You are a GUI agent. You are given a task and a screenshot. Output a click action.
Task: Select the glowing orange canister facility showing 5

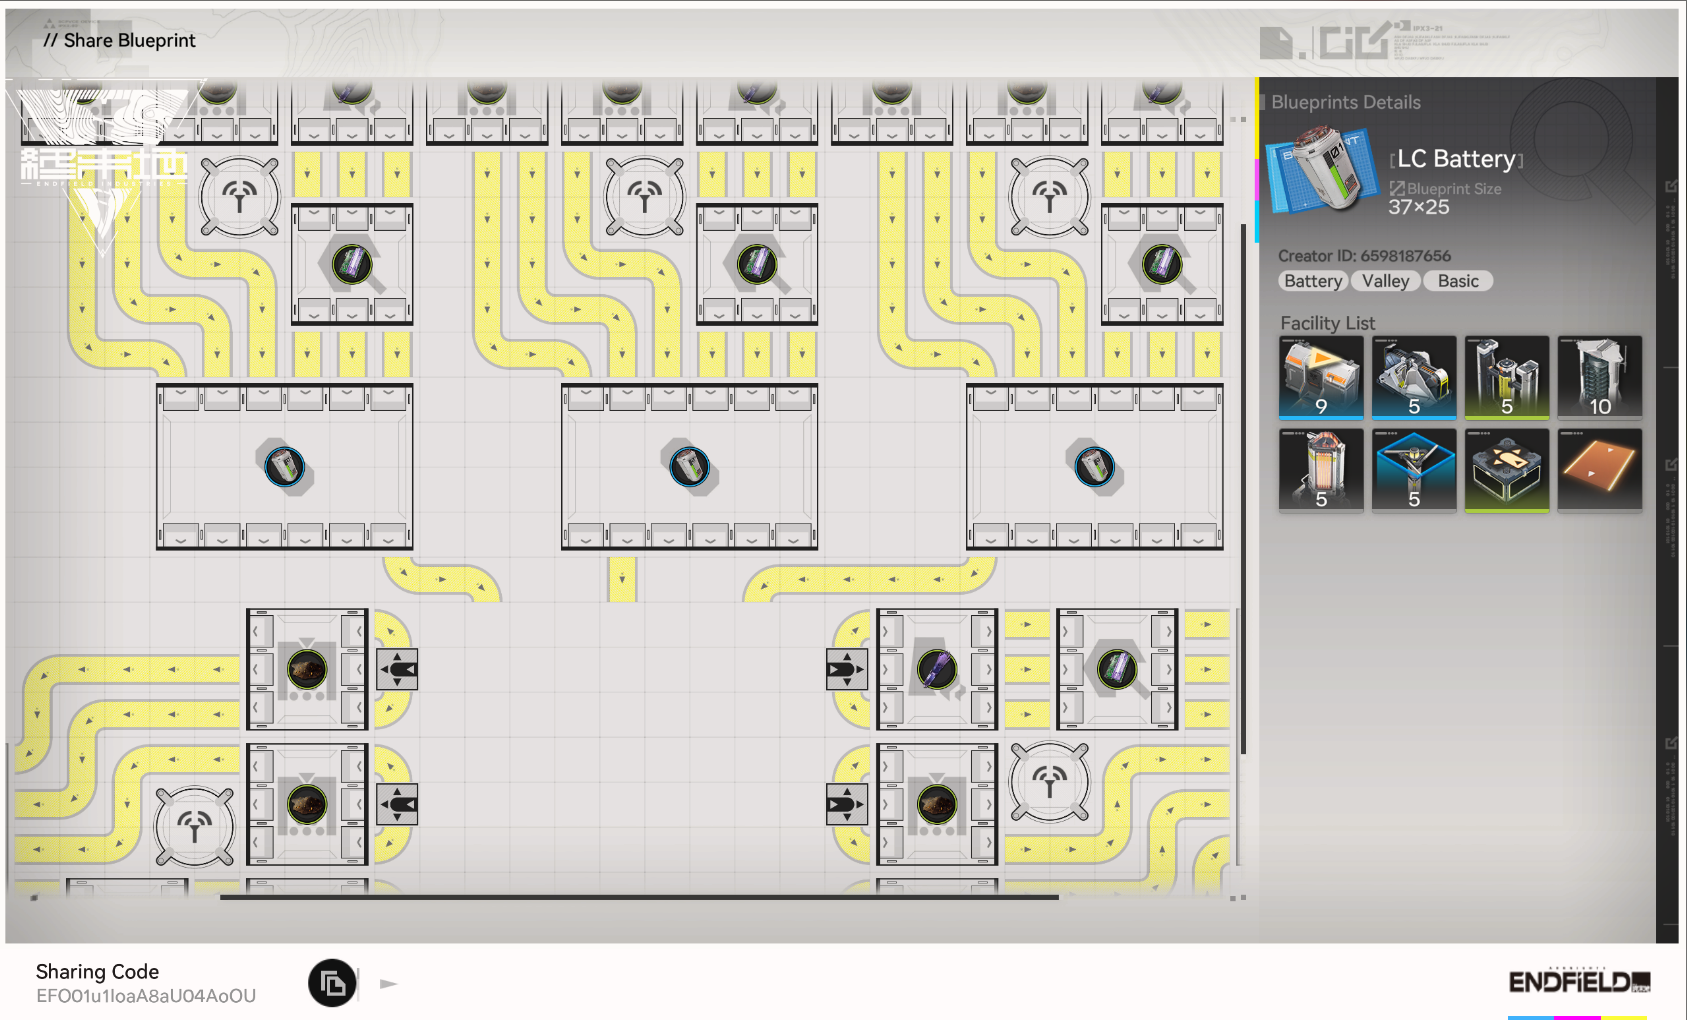click(1321, 470)
